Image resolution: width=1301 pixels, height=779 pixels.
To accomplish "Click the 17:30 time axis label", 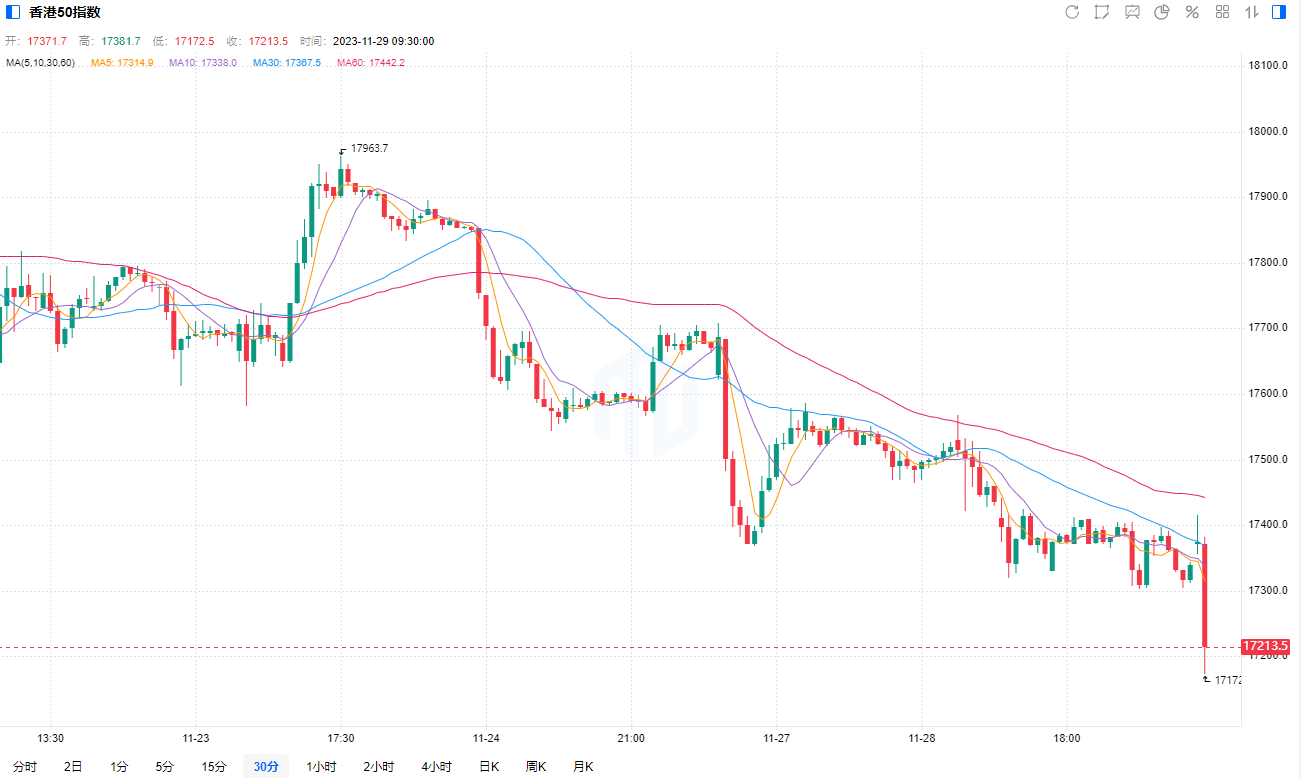I will [x=341, y=738].
